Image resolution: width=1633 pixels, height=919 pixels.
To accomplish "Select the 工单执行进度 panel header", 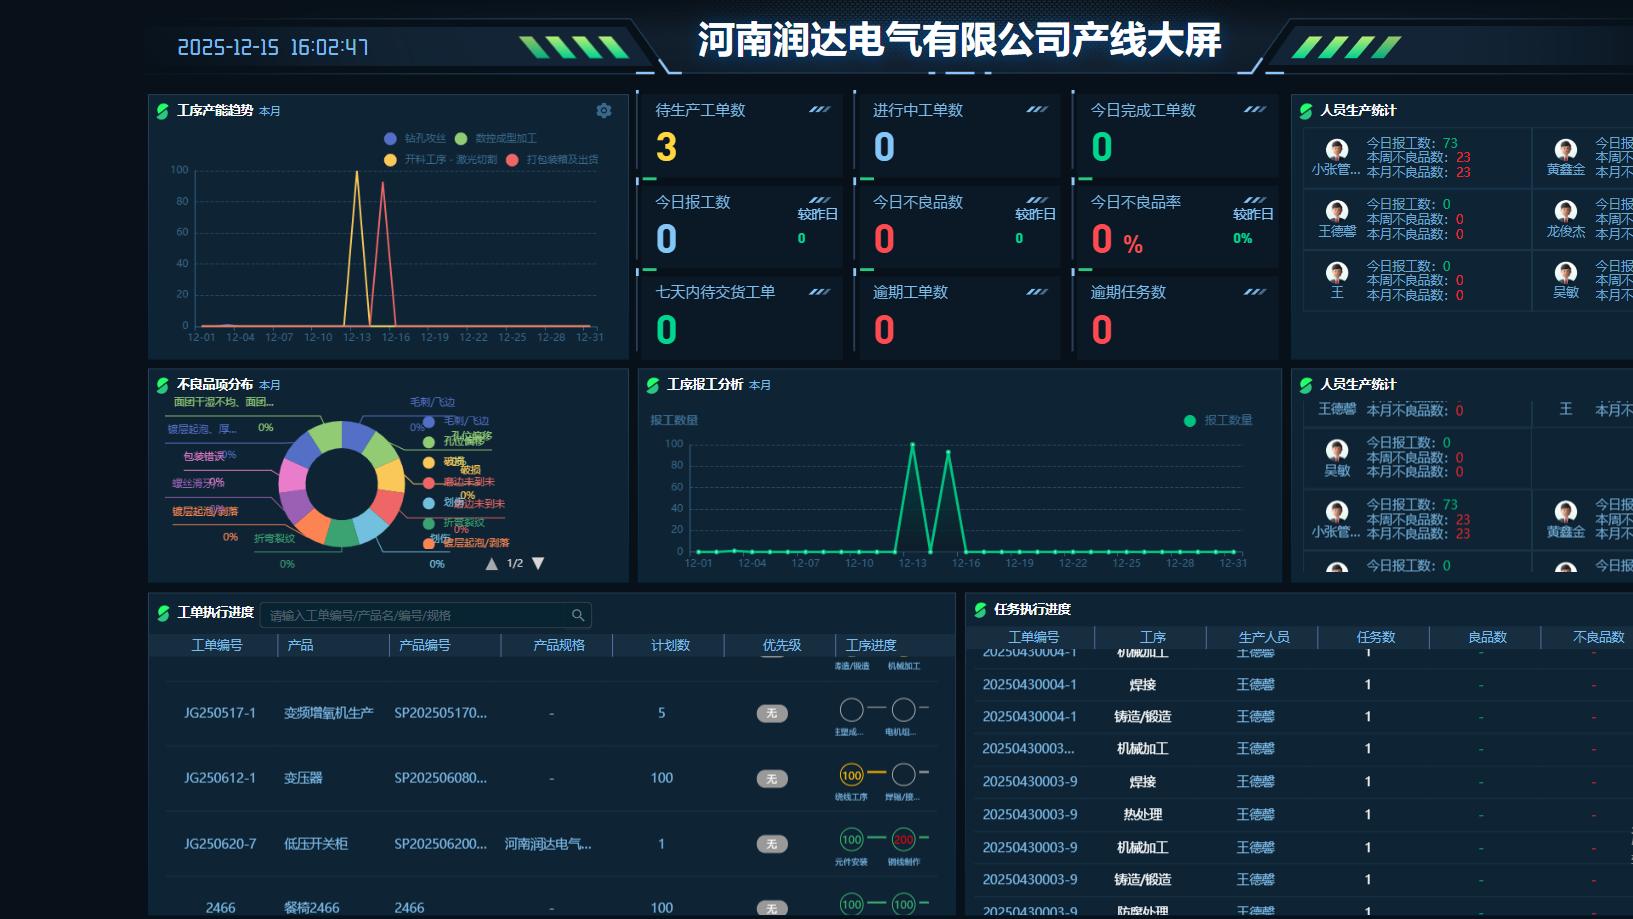I will coord(215,612).
